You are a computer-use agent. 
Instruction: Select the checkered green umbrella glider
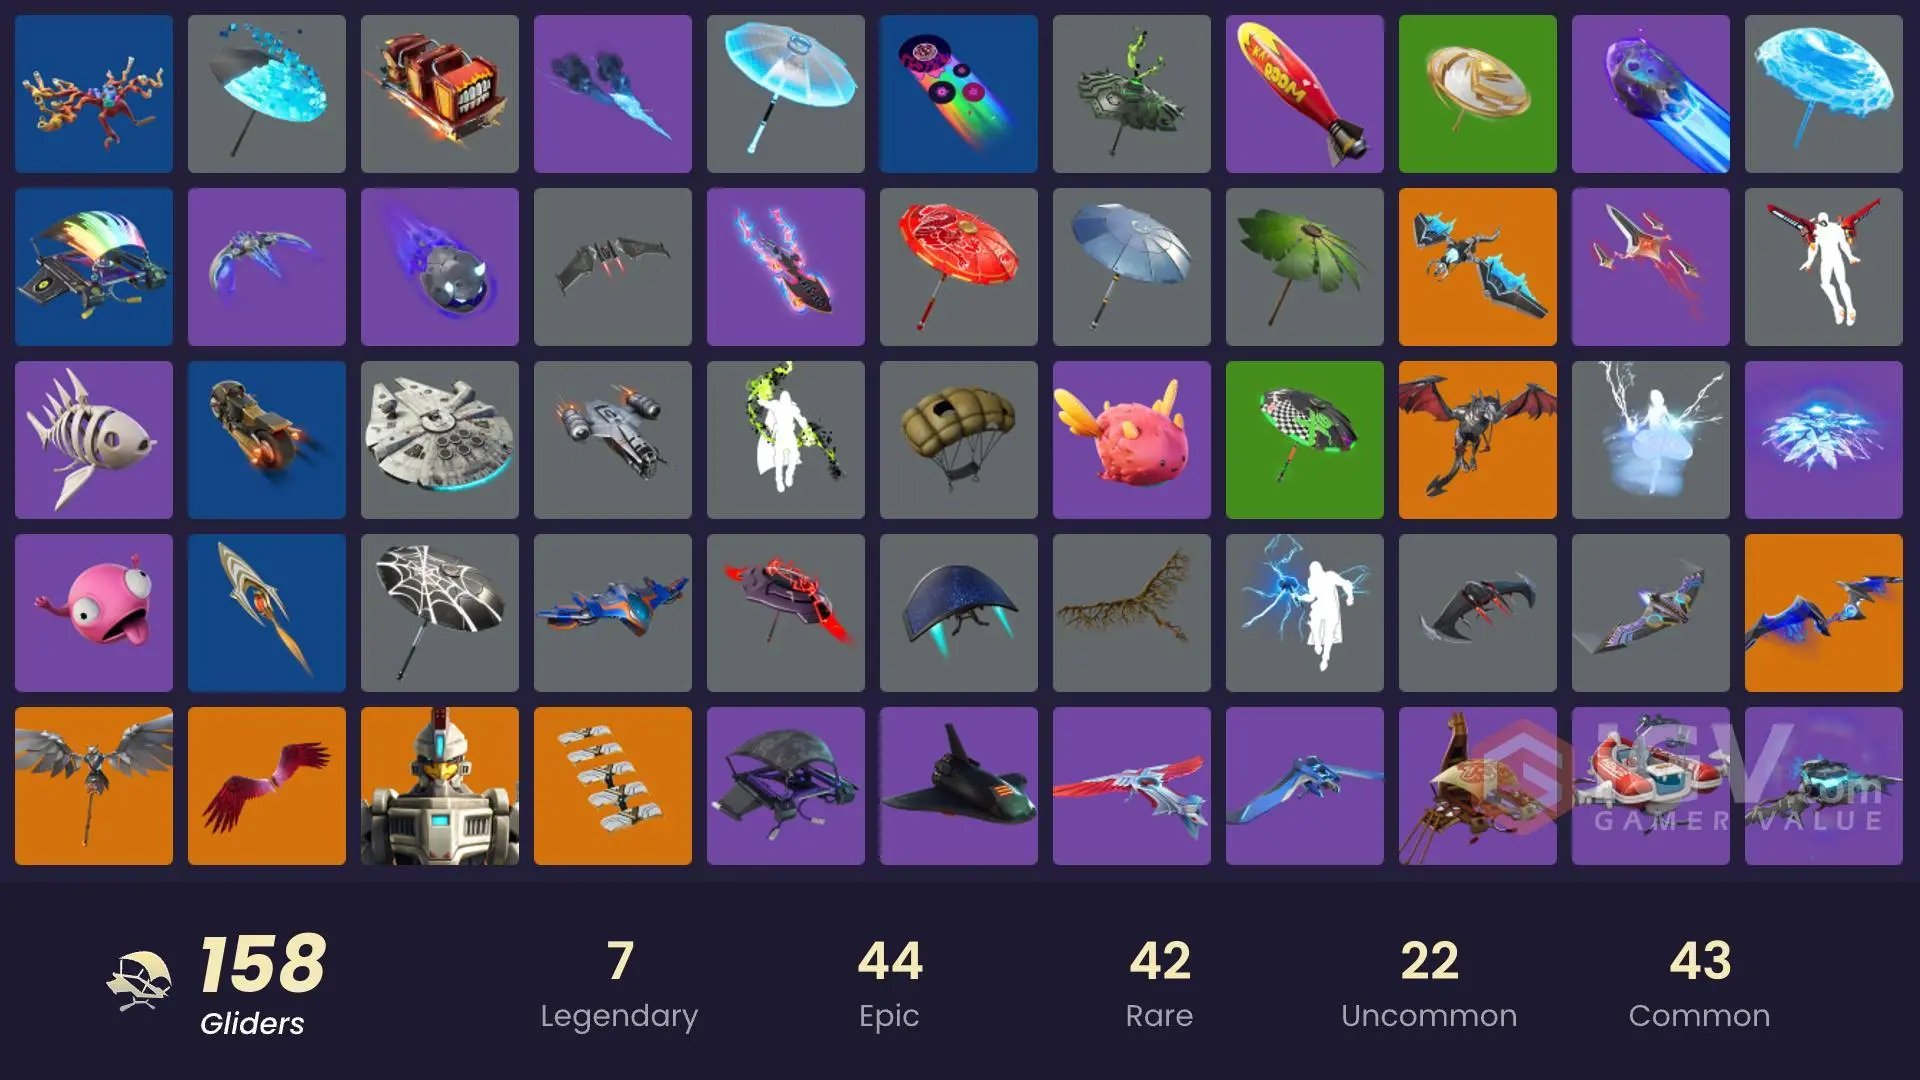[1305, 440]
